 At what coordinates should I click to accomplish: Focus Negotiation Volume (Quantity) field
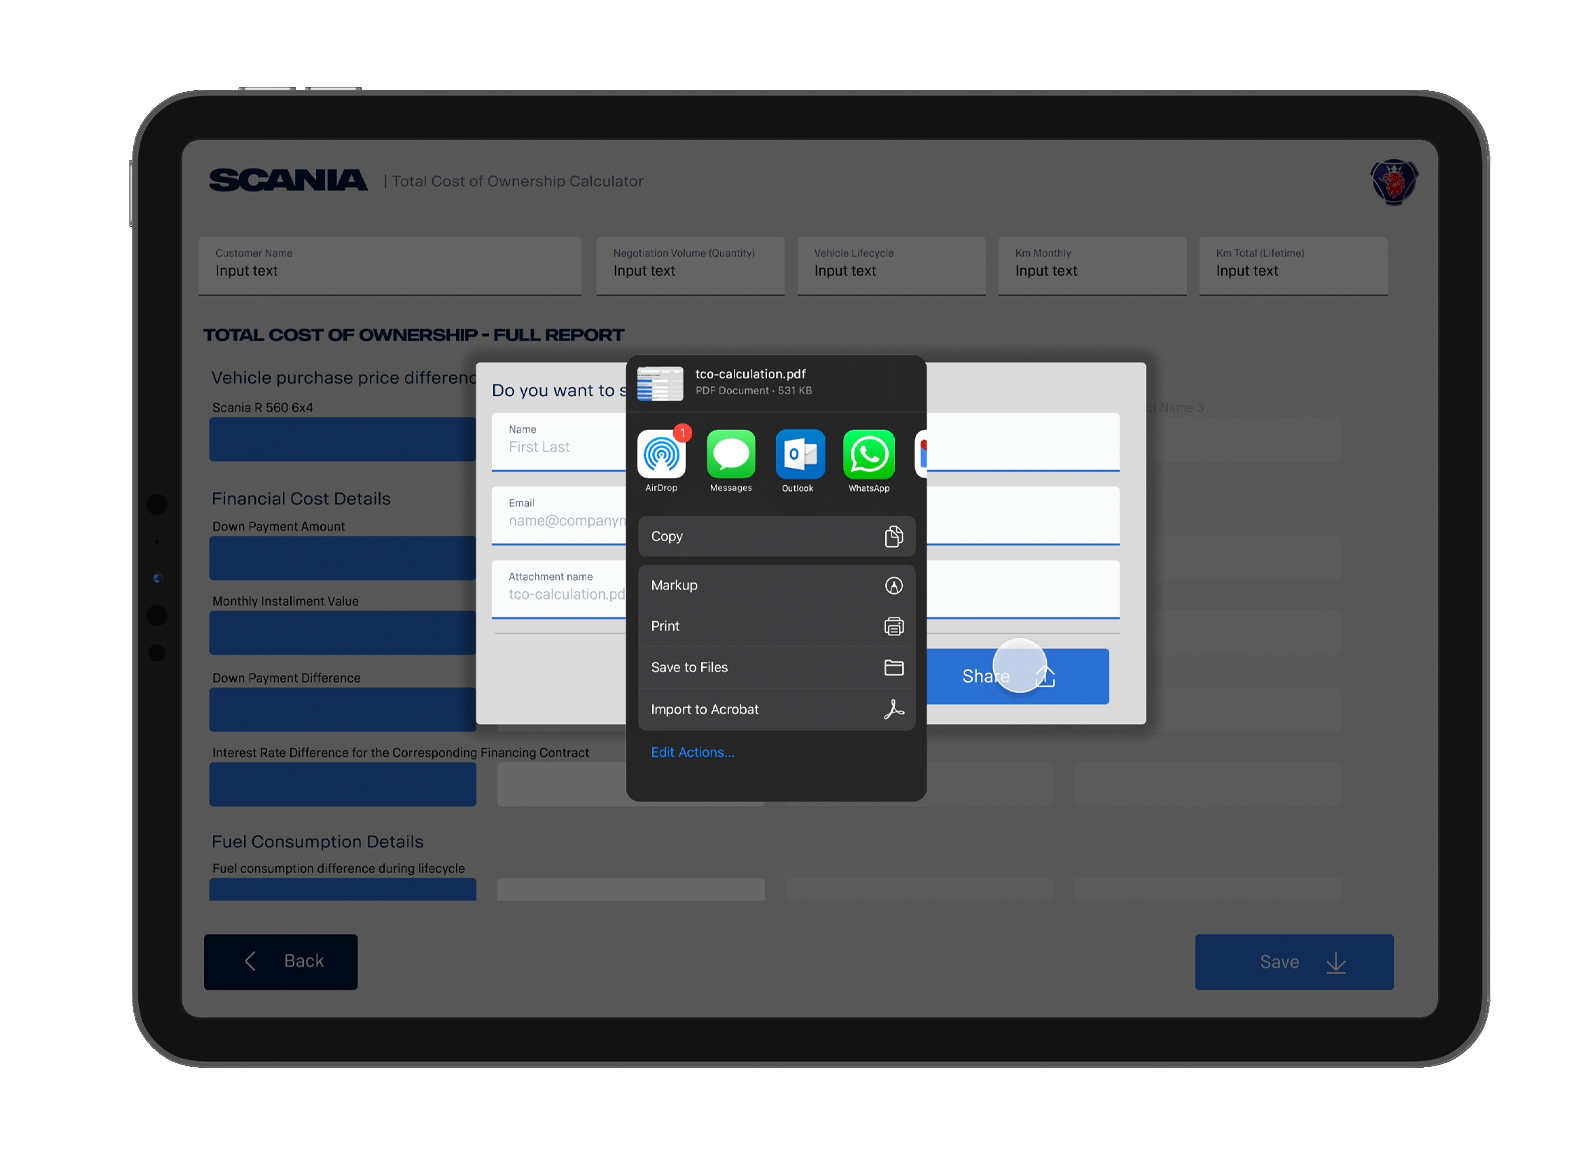tap(690, 266)
